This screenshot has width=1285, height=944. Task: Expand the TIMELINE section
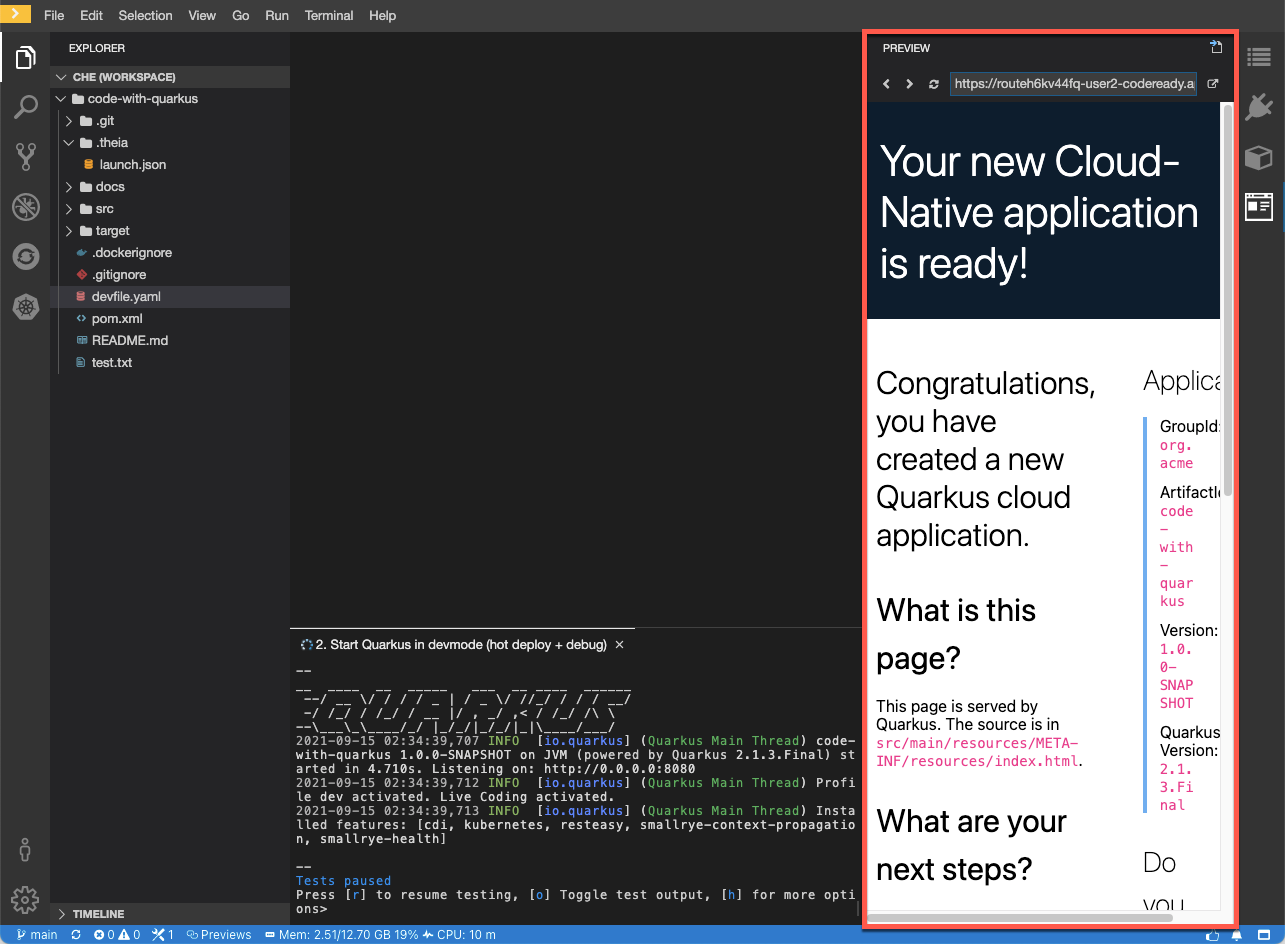pyautogui.click(x=170, y=914)
